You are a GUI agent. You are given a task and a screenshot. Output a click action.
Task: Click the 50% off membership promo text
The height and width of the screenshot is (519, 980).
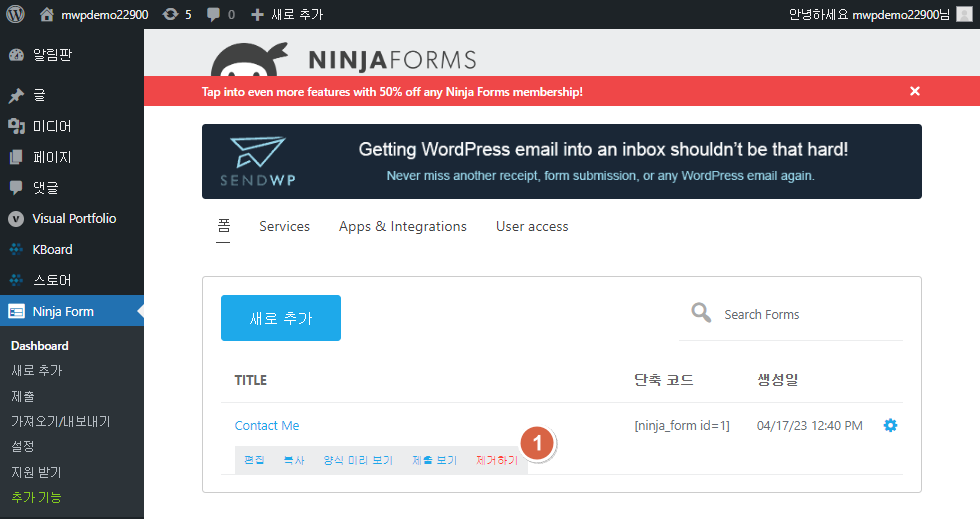[392, 92]
